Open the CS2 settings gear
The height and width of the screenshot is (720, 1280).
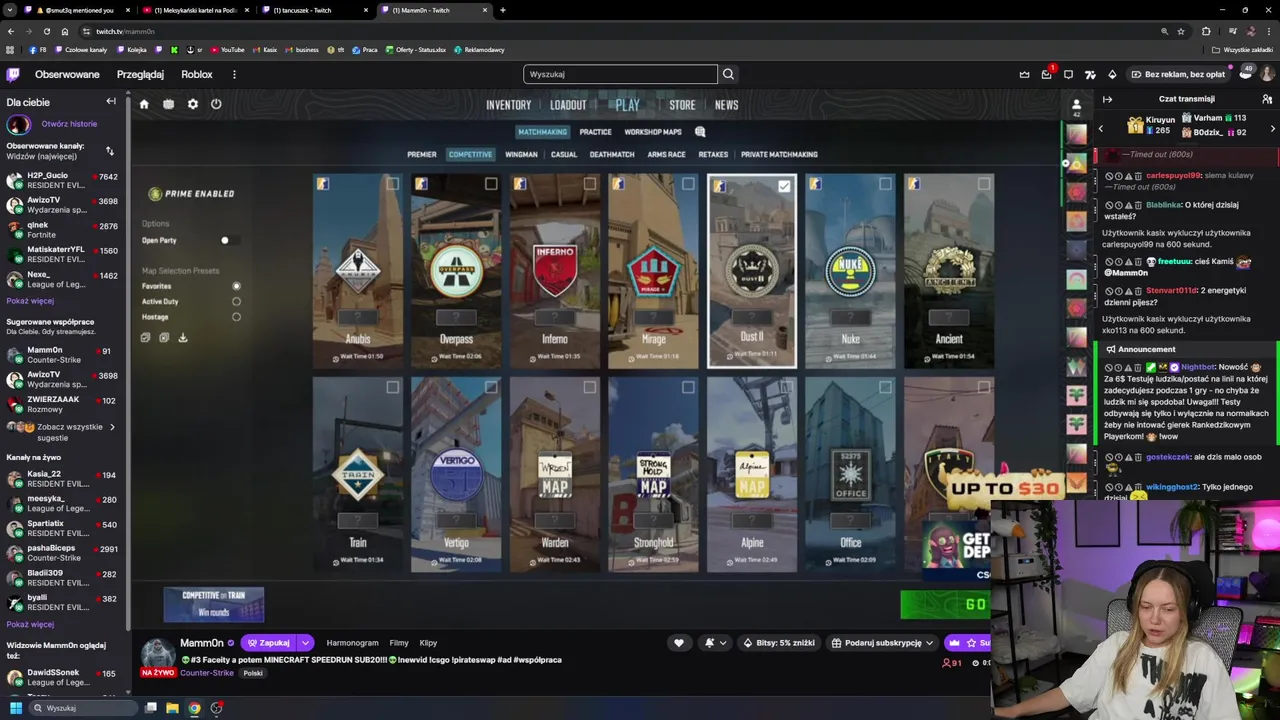coord(192,104)
